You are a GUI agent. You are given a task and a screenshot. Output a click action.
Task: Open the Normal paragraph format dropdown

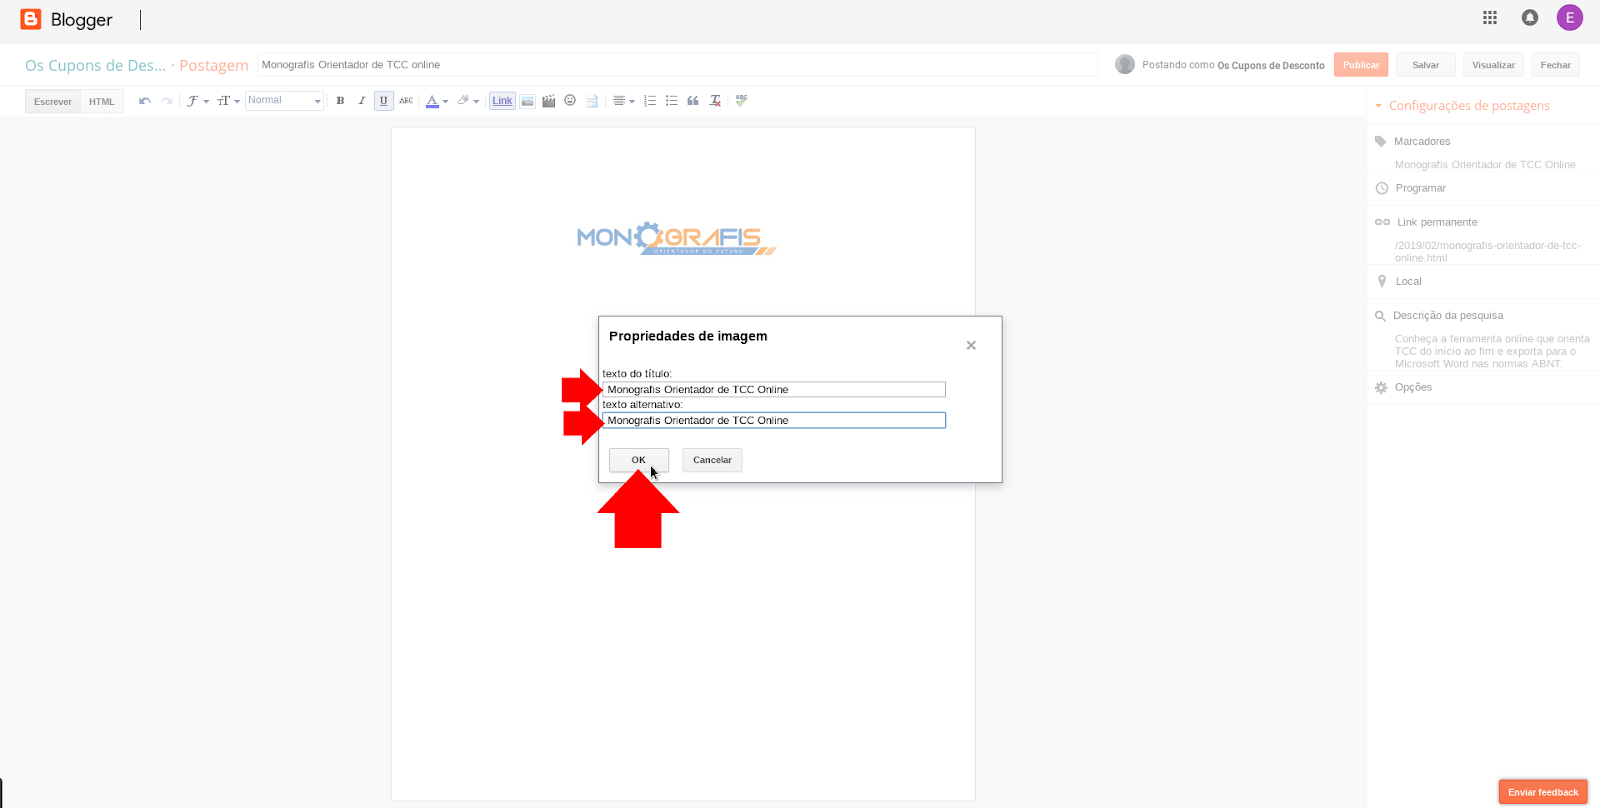284,101
